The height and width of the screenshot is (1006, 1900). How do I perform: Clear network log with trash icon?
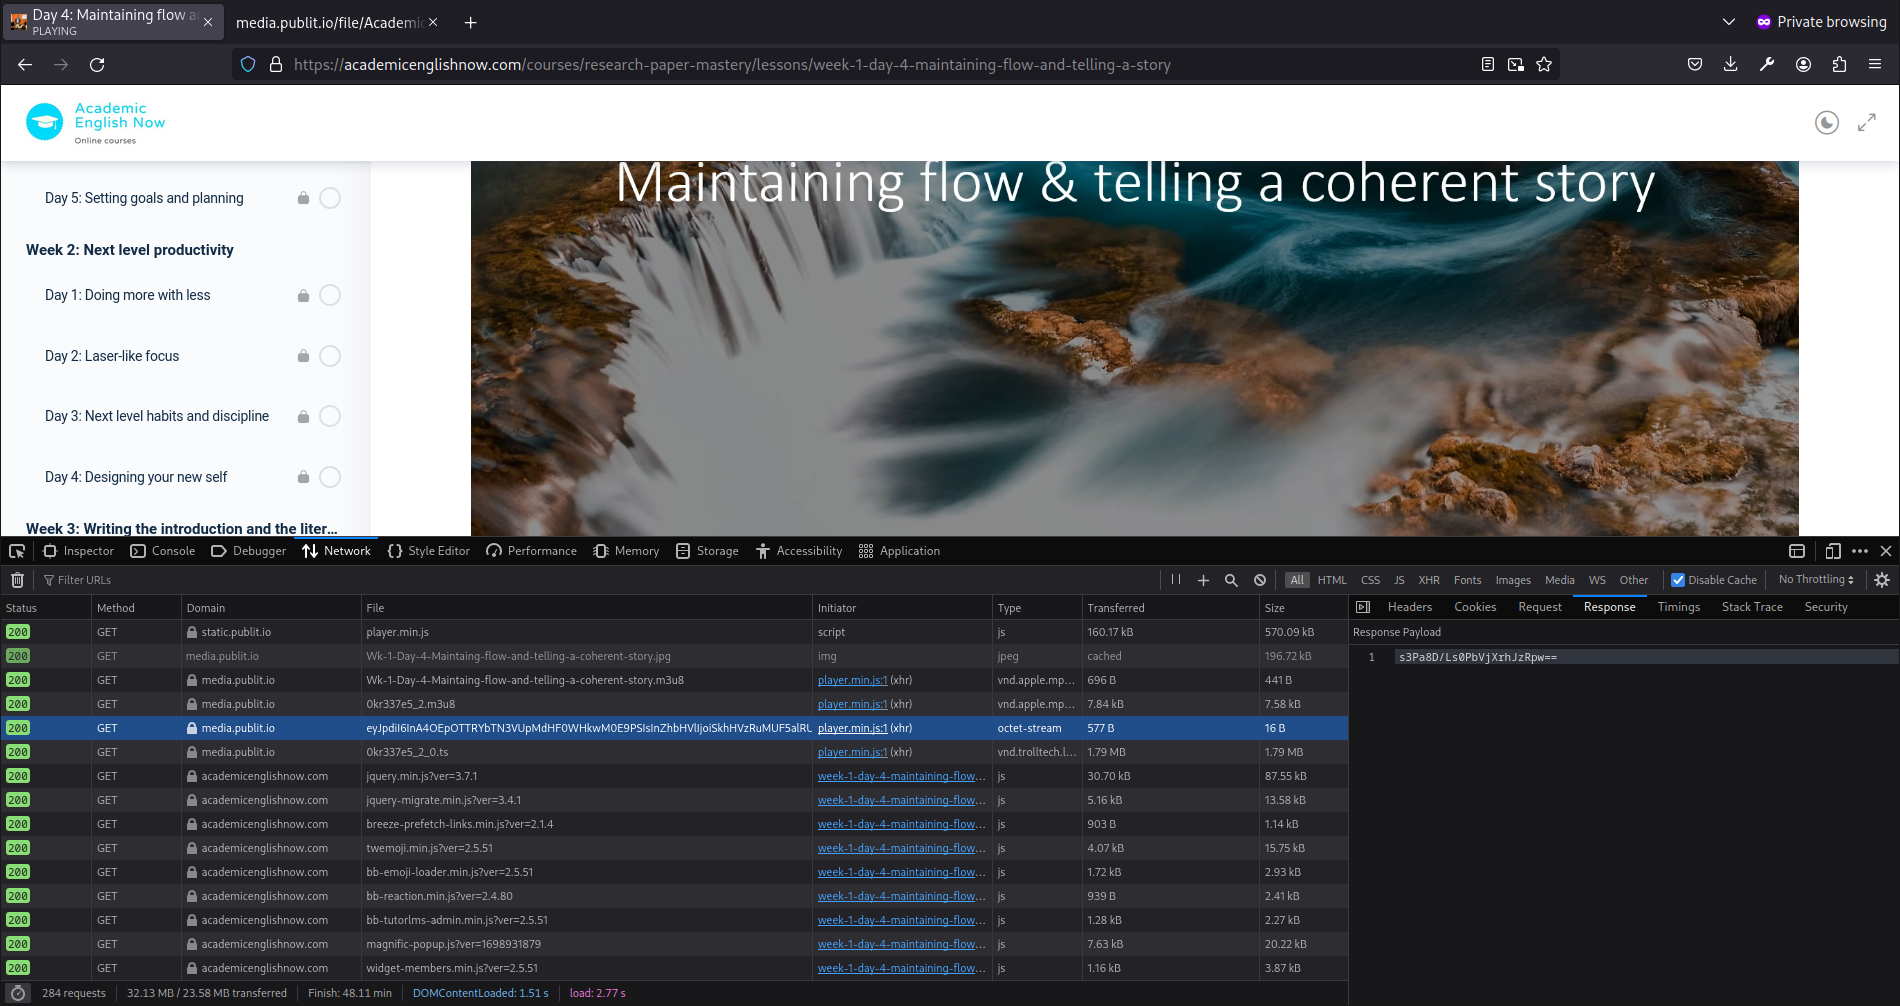point(17,580)
